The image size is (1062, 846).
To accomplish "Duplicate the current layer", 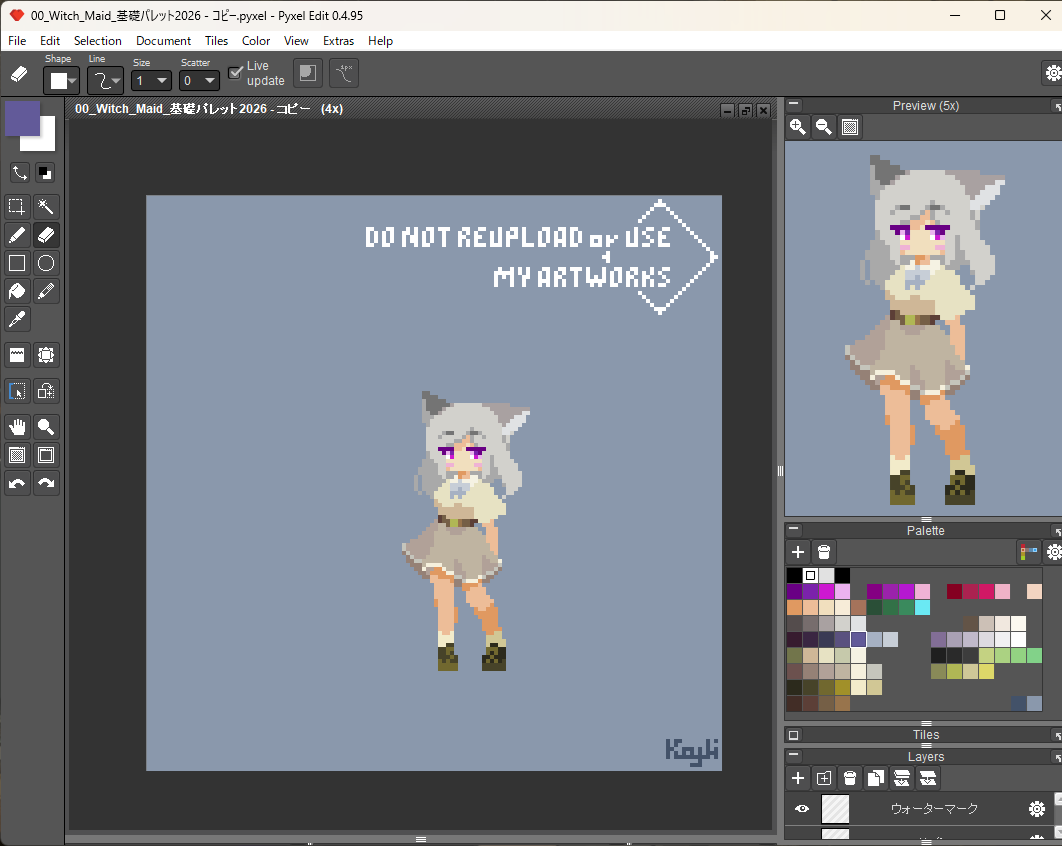I will (876, 778).
